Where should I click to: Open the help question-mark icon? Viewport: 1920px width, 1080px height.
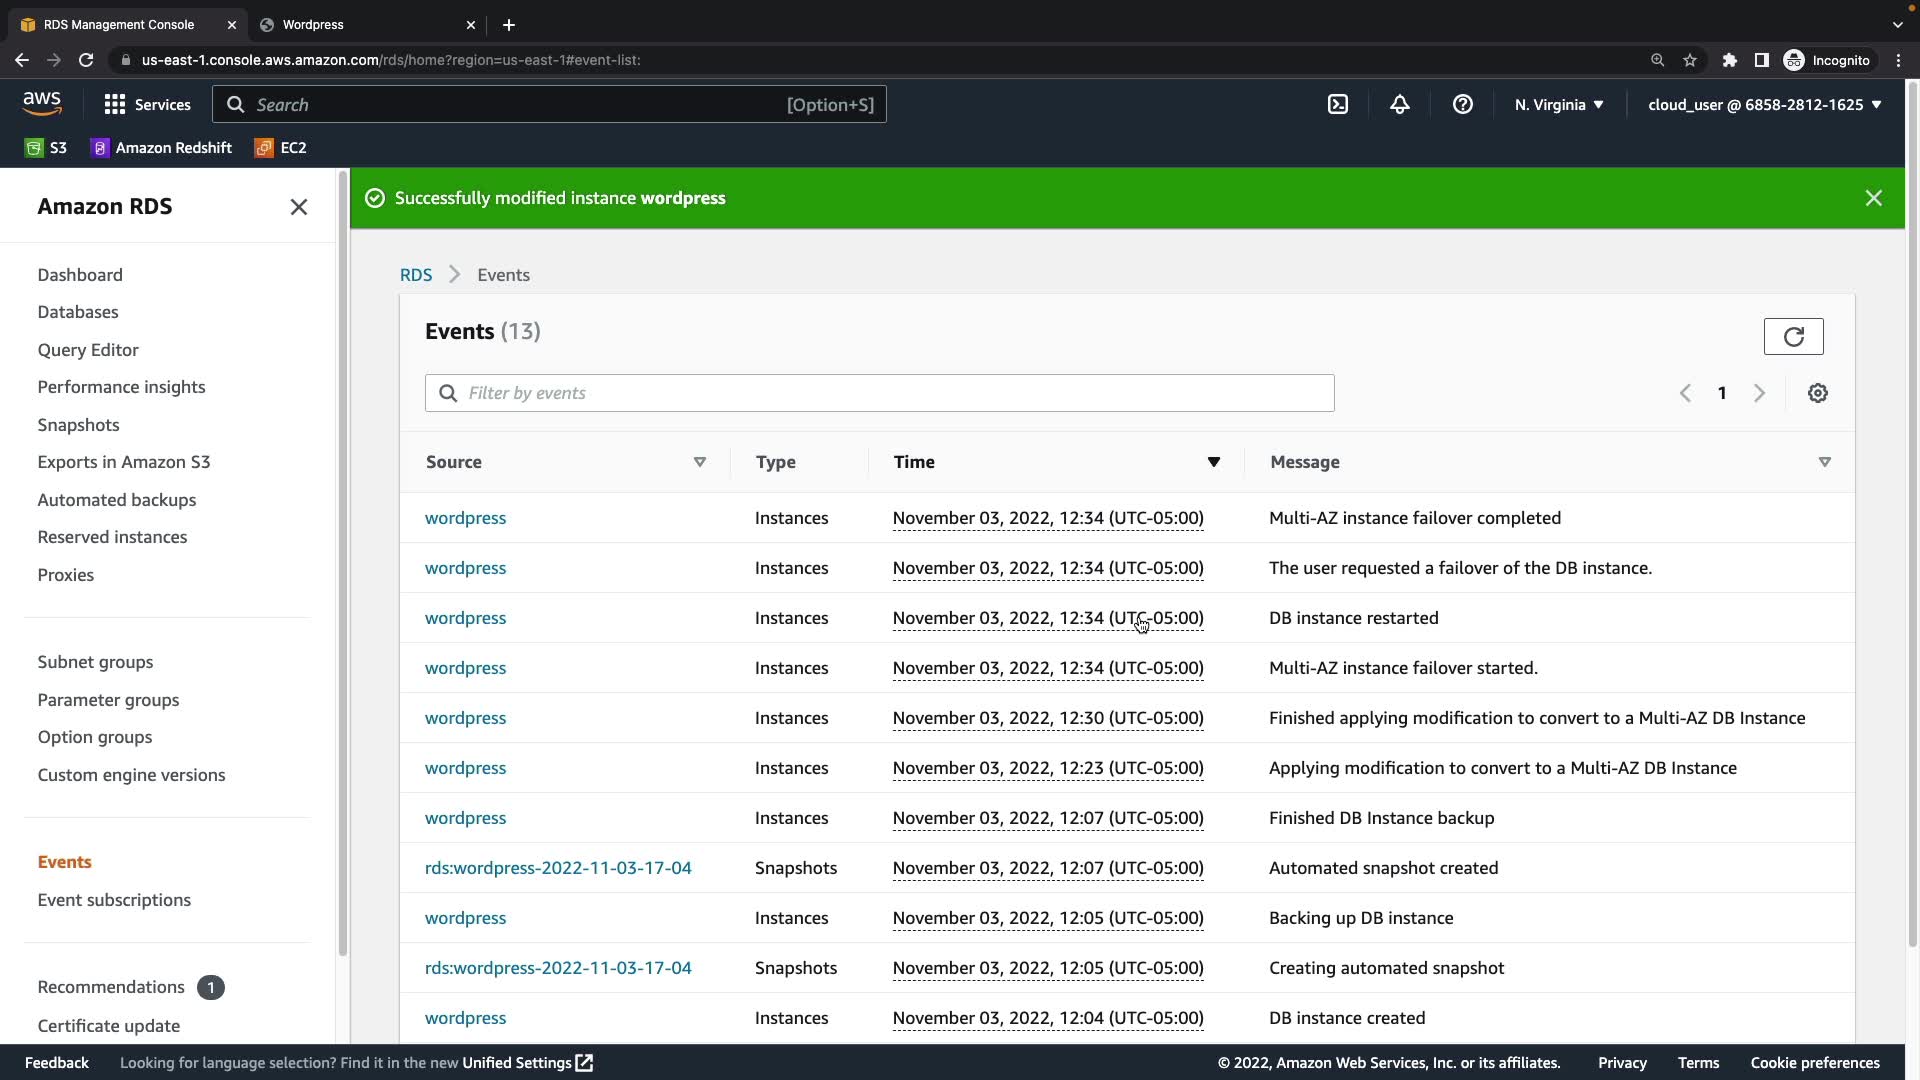click(x=1462, y=104)
